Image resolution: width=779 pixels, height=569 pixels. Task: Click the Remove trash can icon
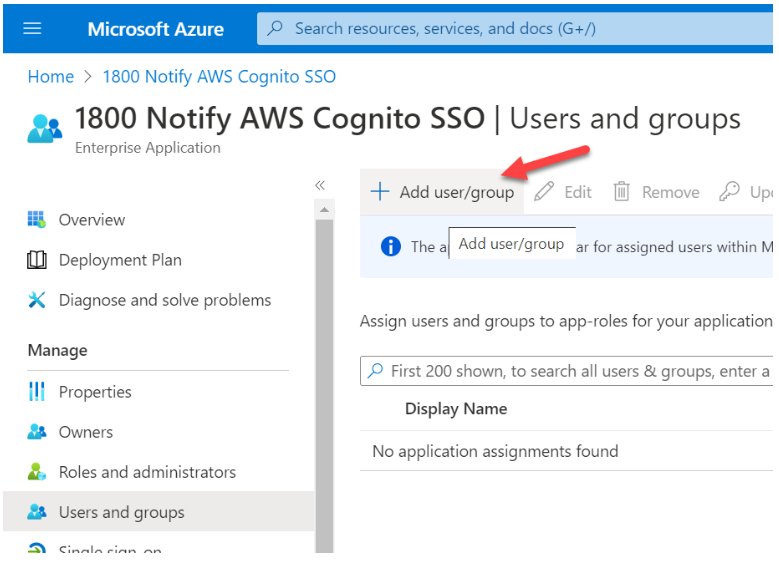(622, 191)
